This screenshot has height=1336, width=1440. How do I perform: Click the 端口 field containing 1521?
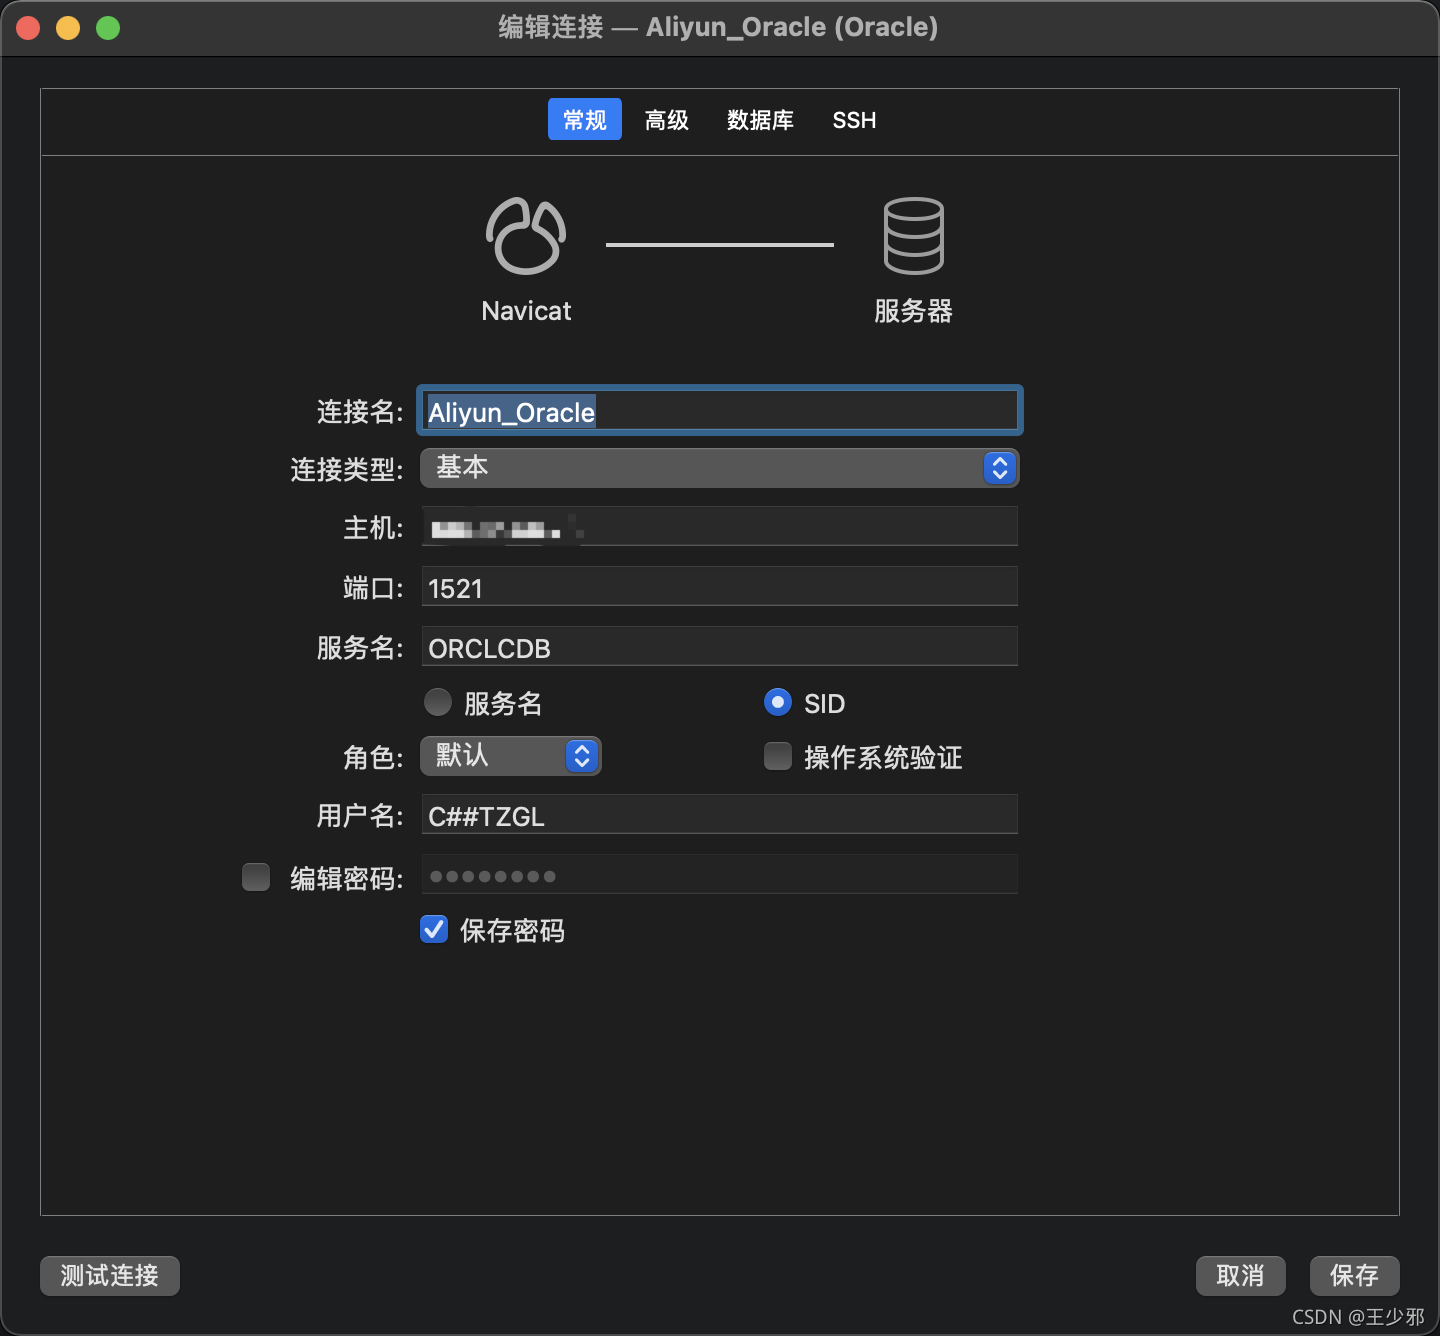pyautogui.click(x=719, y=587)
